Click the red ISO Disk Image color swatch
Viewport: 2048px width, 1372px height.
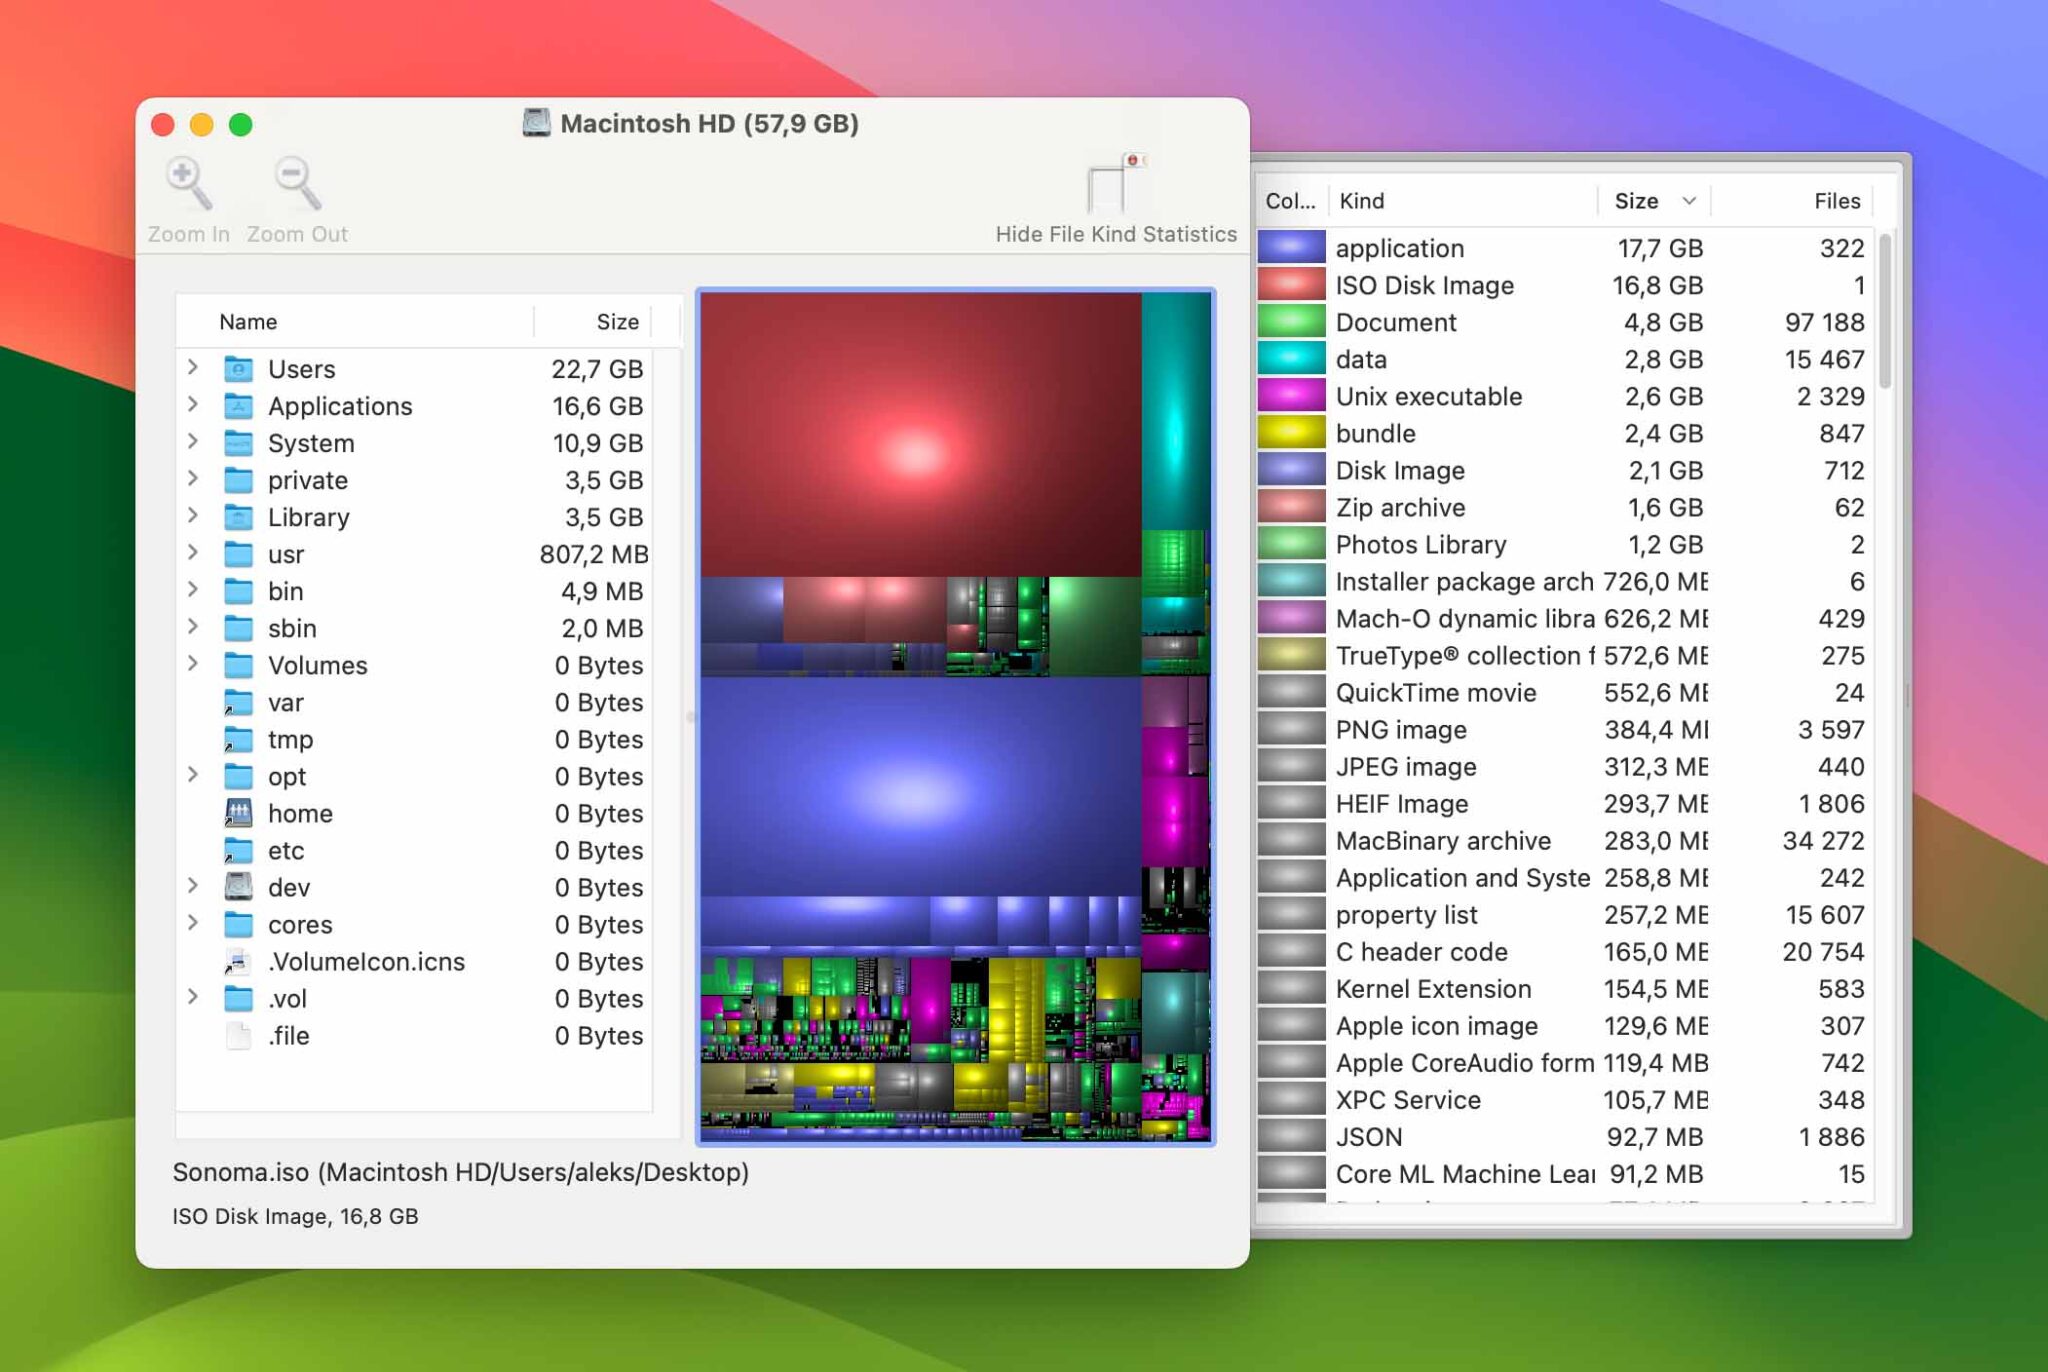pos(1290,285)
